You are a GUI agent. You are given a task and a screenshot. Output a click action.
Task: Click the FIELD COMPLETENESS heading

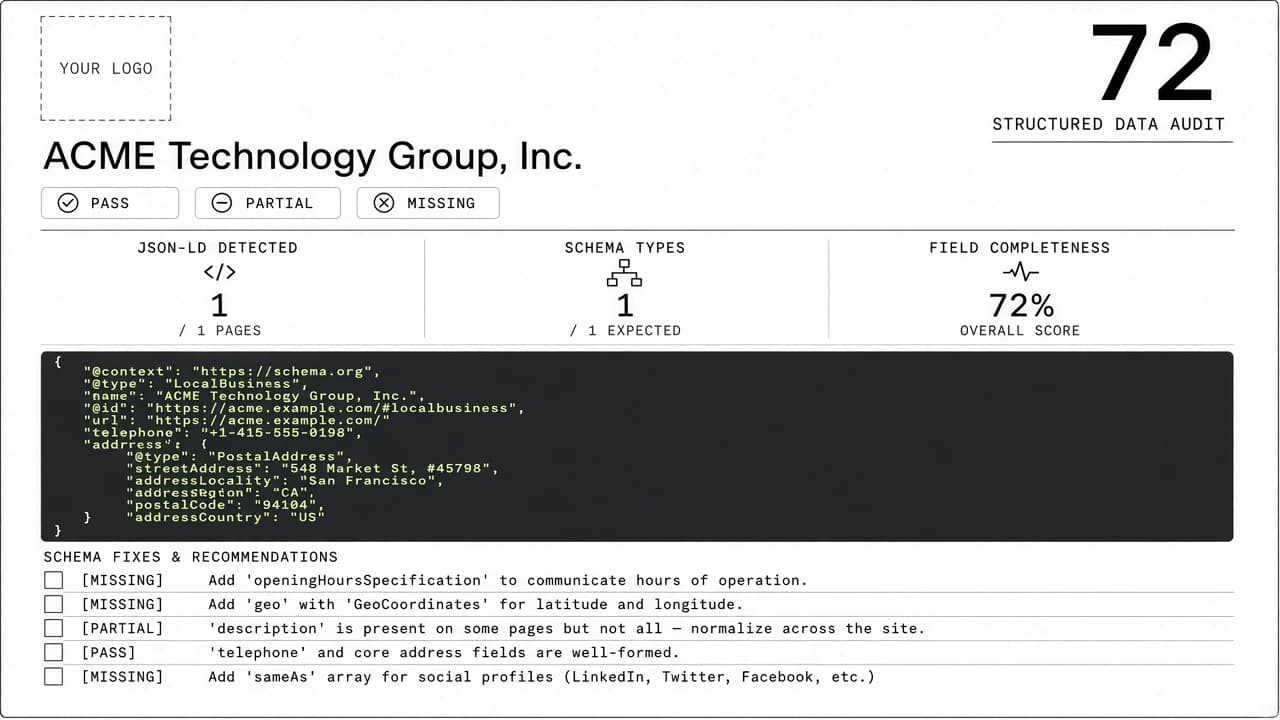click(x=1020, y=248)
